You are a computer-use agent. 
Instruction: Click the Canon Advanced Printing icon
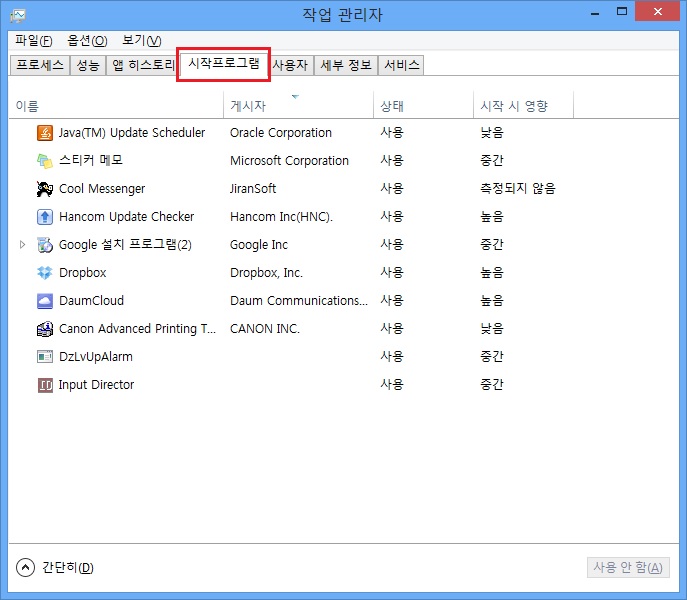pyautogui.click(x=45, y=329)
